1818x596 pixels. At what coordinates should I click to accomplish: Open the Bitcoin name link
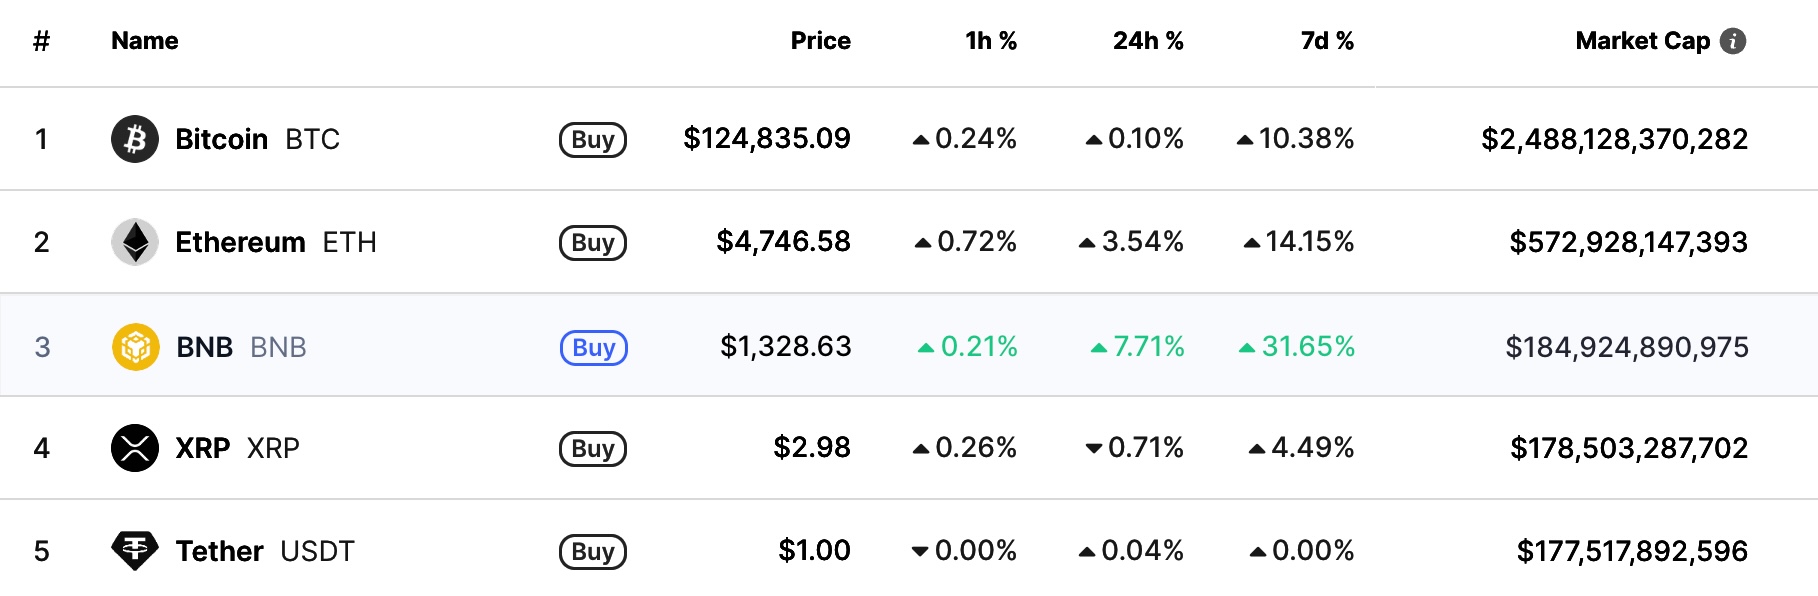tap(221, 139)
